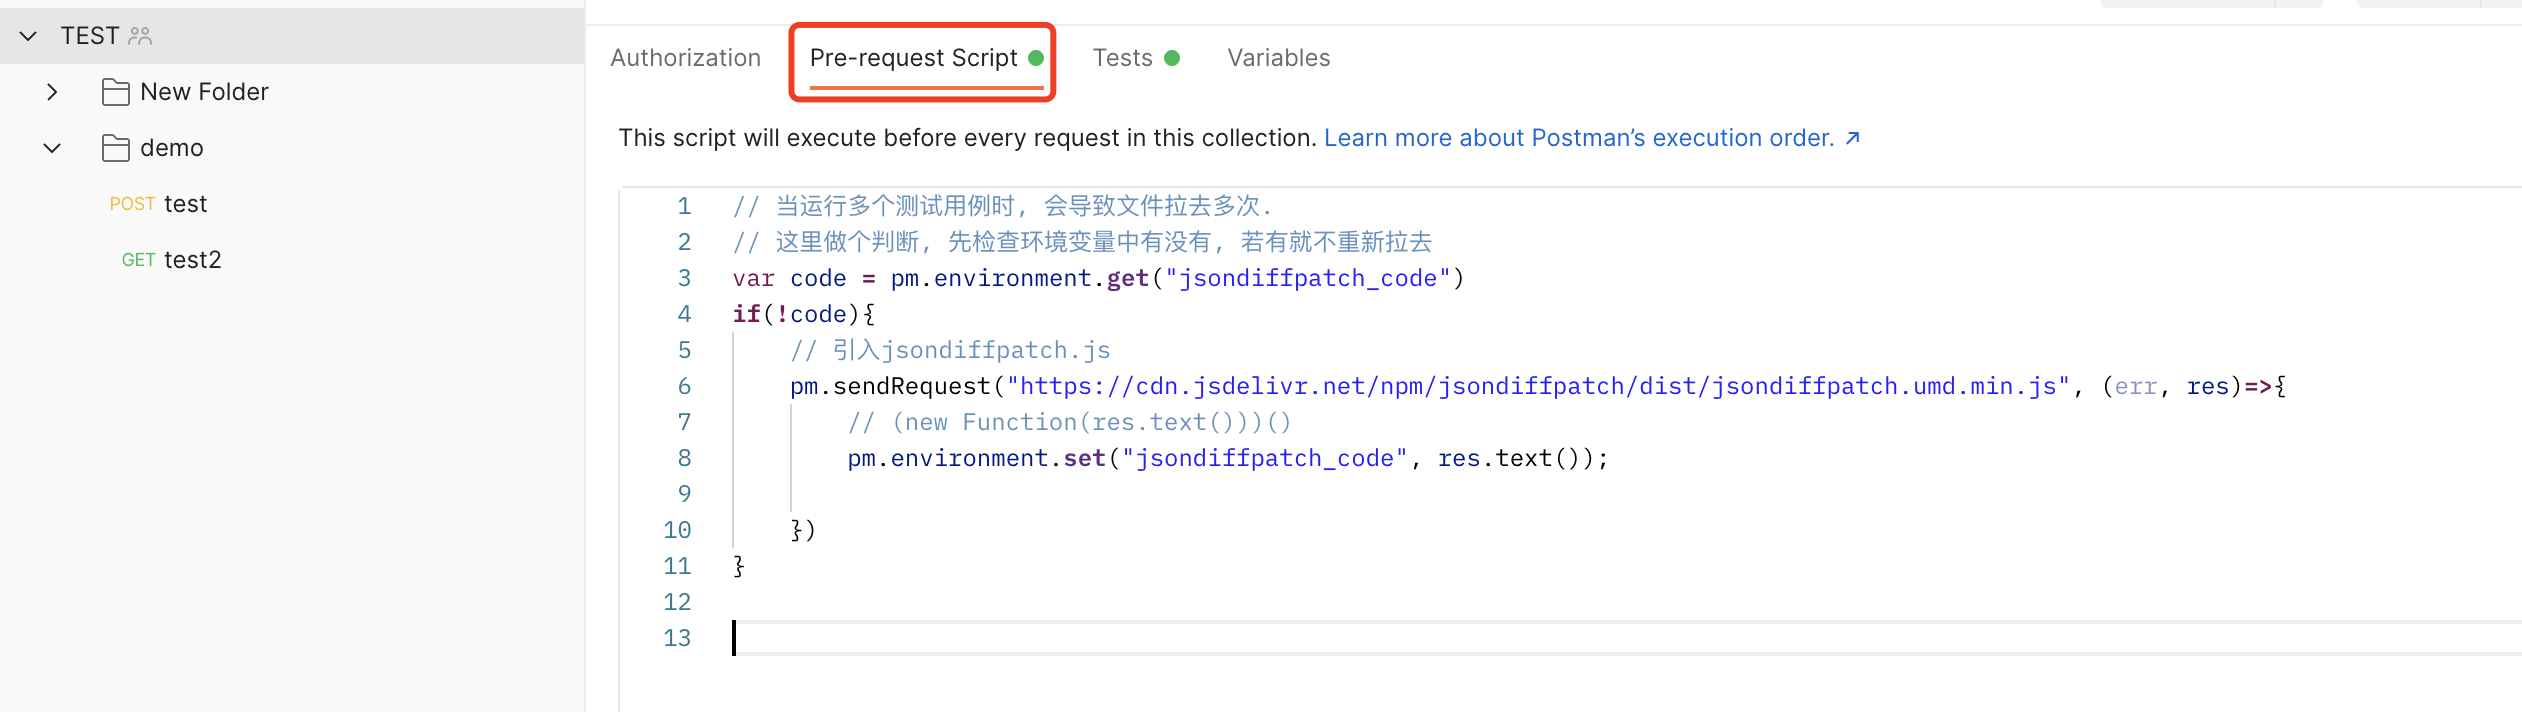2522x712 pixels.
Task: Click line number 6 in the gutter
Action: [684, 386]
